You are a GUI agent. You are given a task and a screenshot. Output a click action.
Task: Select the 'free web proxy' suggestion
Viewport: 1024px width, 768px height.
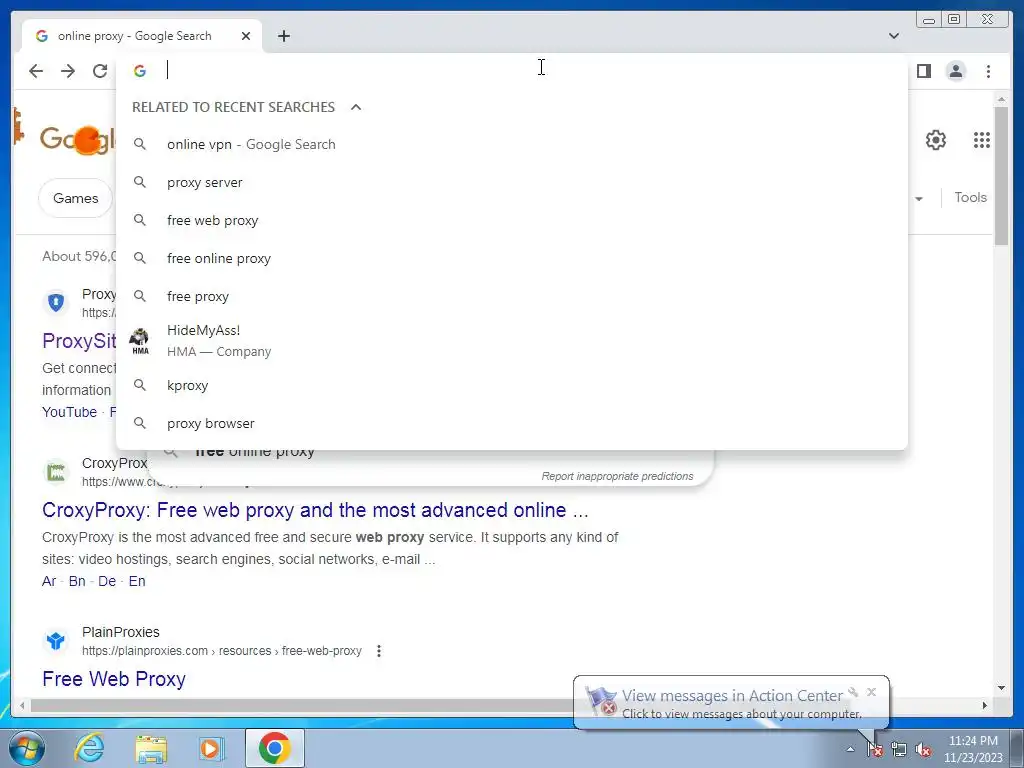(x=511, y=220)
